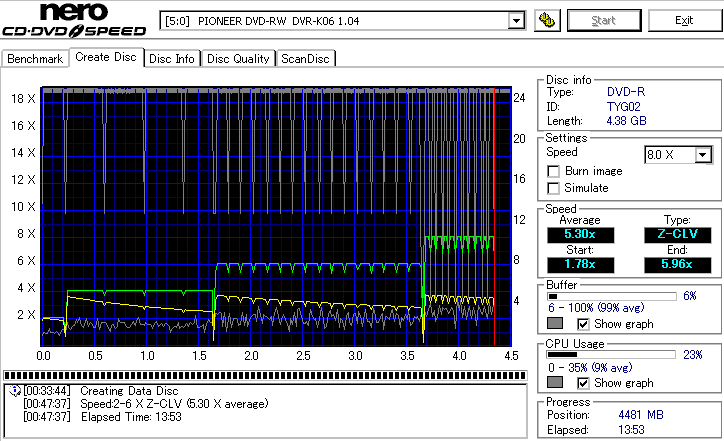Toggle CPU Usage Show graph checkbox
724x441 pixels.
click(583, 383)
